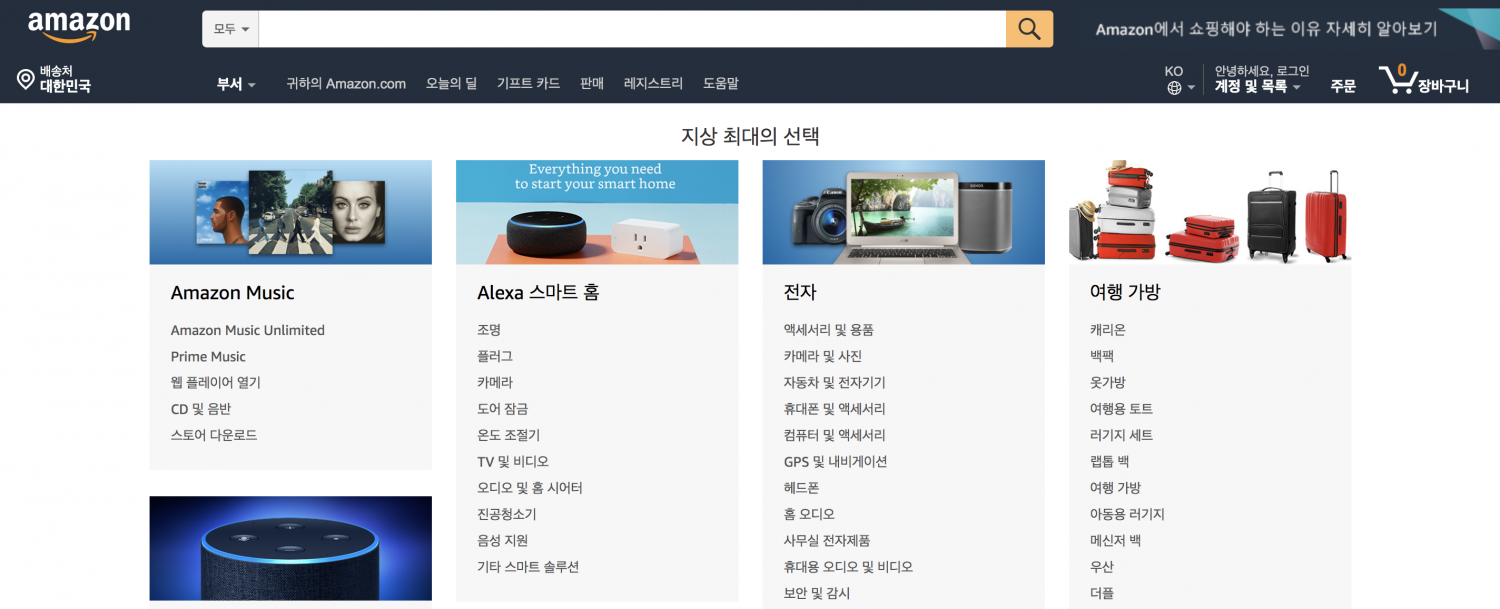
Task: Click inside the main search field
Action: tap(632, 29)
